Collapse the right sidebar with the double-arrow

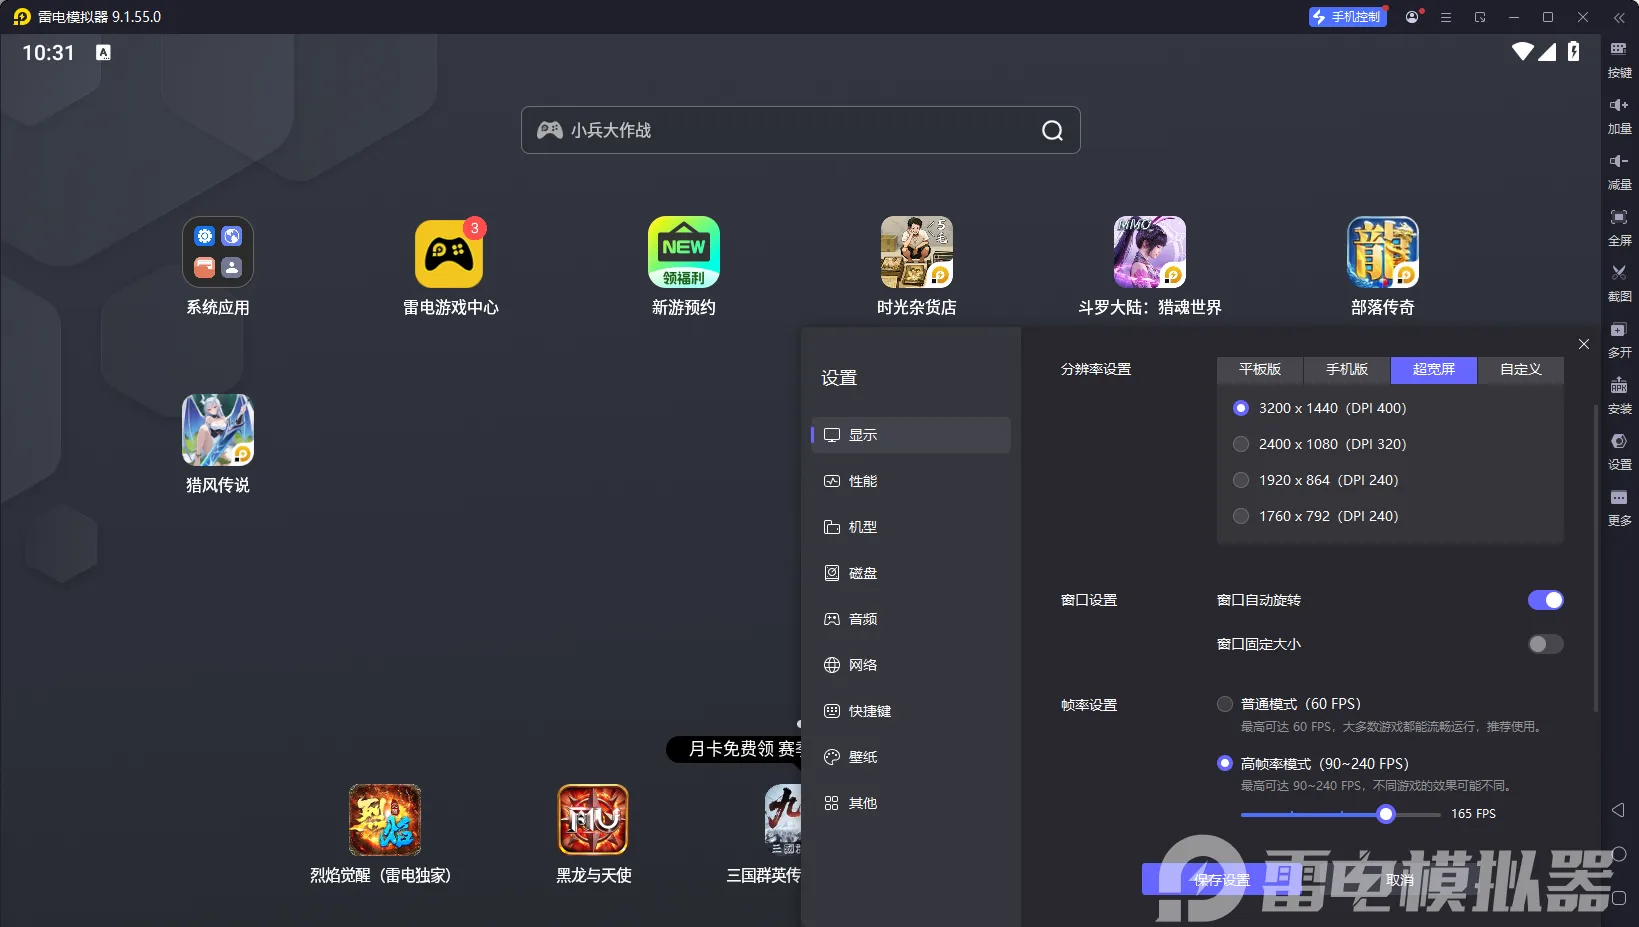pyautogui.click(x=1619, y=17)
